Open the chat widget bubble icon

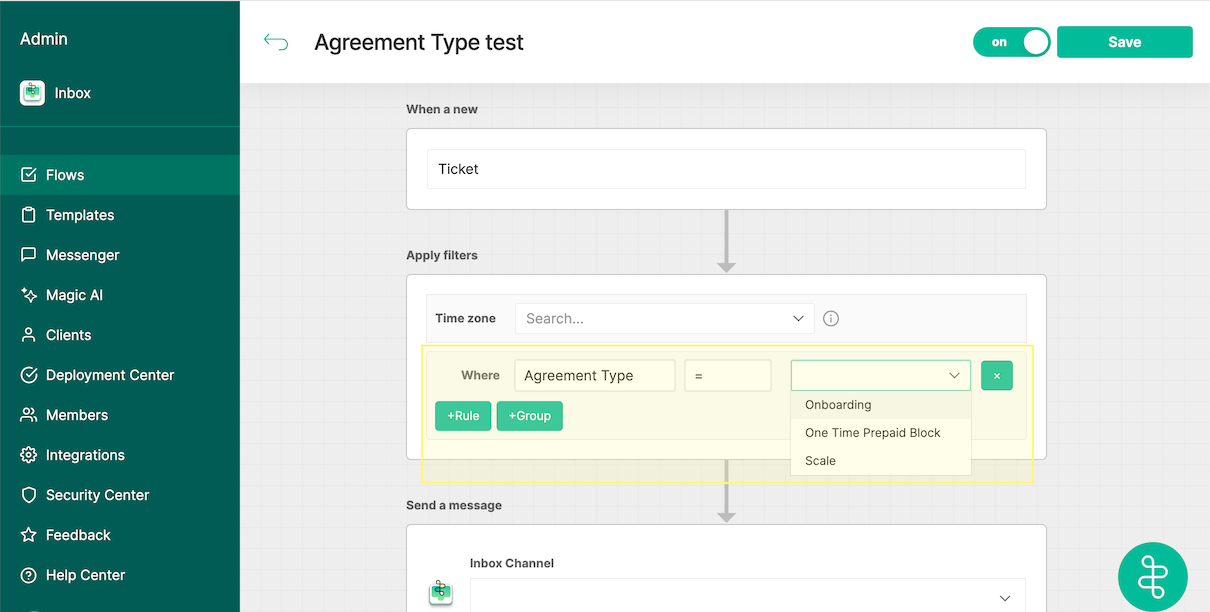tap(1152, 576)
